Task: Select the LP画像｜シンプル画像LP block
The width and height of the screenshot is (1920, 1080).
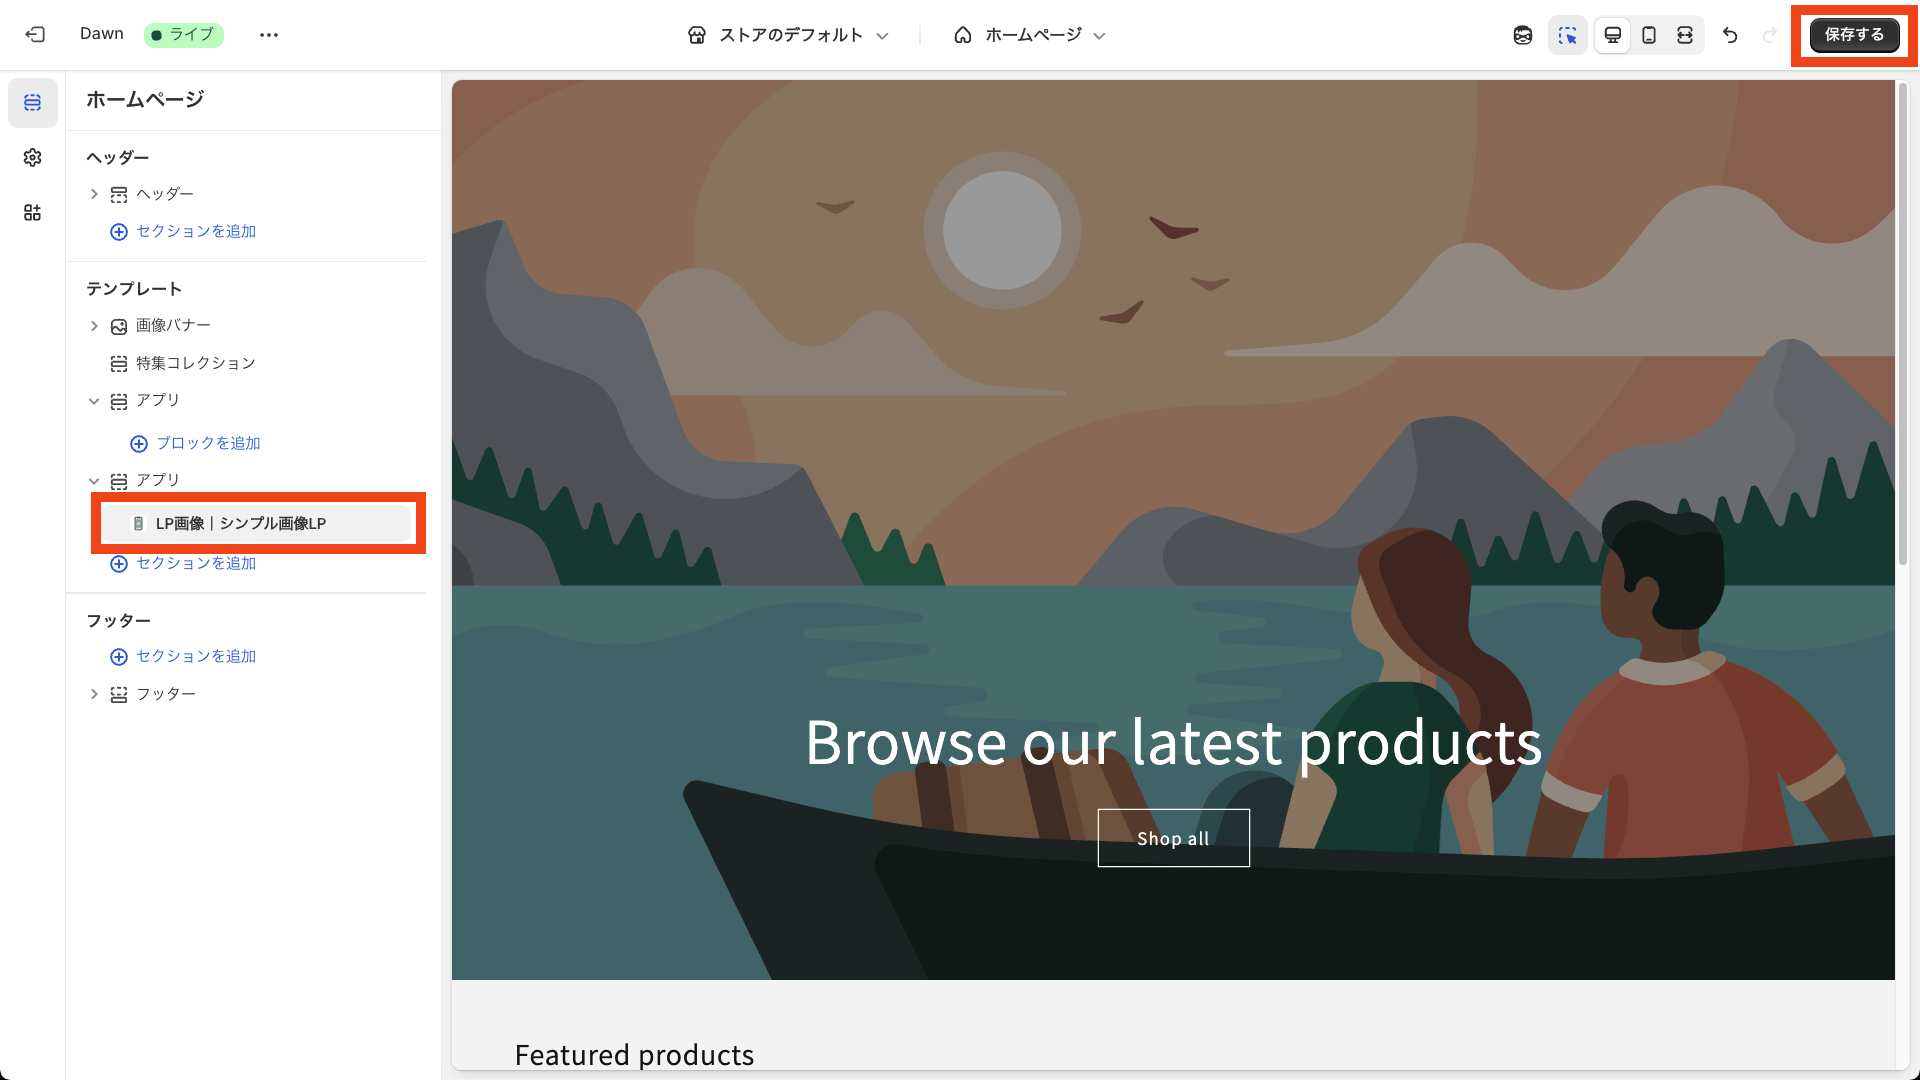Action: pyautogui.click(x=241, y=522)
